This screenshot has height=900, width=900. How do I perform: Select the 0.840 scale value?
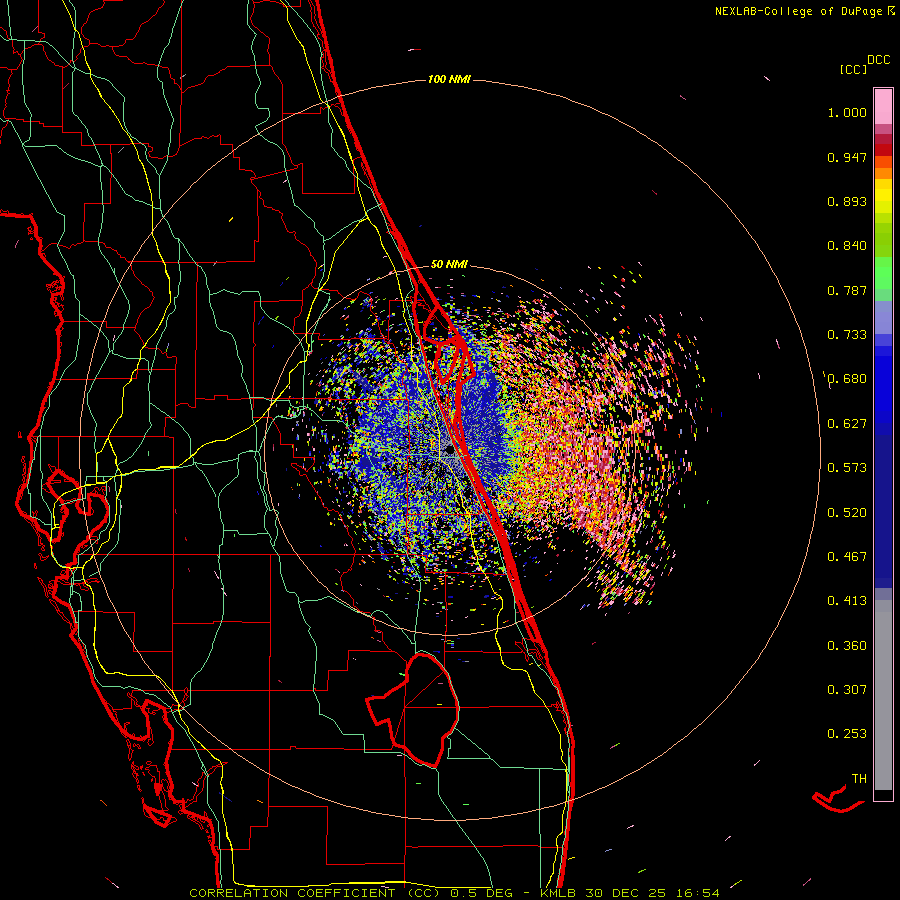[x=847, y=246]
